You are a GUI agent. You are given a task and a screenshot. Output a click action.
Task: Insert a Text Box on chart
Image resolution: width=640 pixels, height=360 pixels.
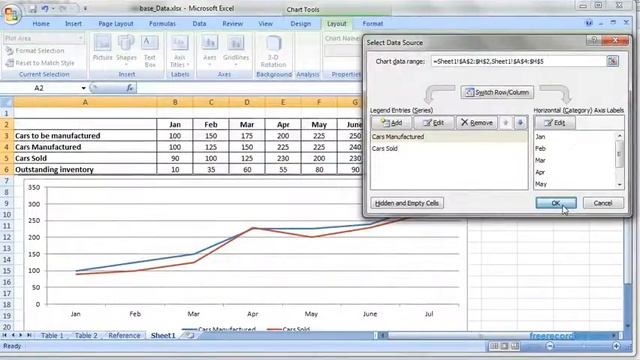150,51
